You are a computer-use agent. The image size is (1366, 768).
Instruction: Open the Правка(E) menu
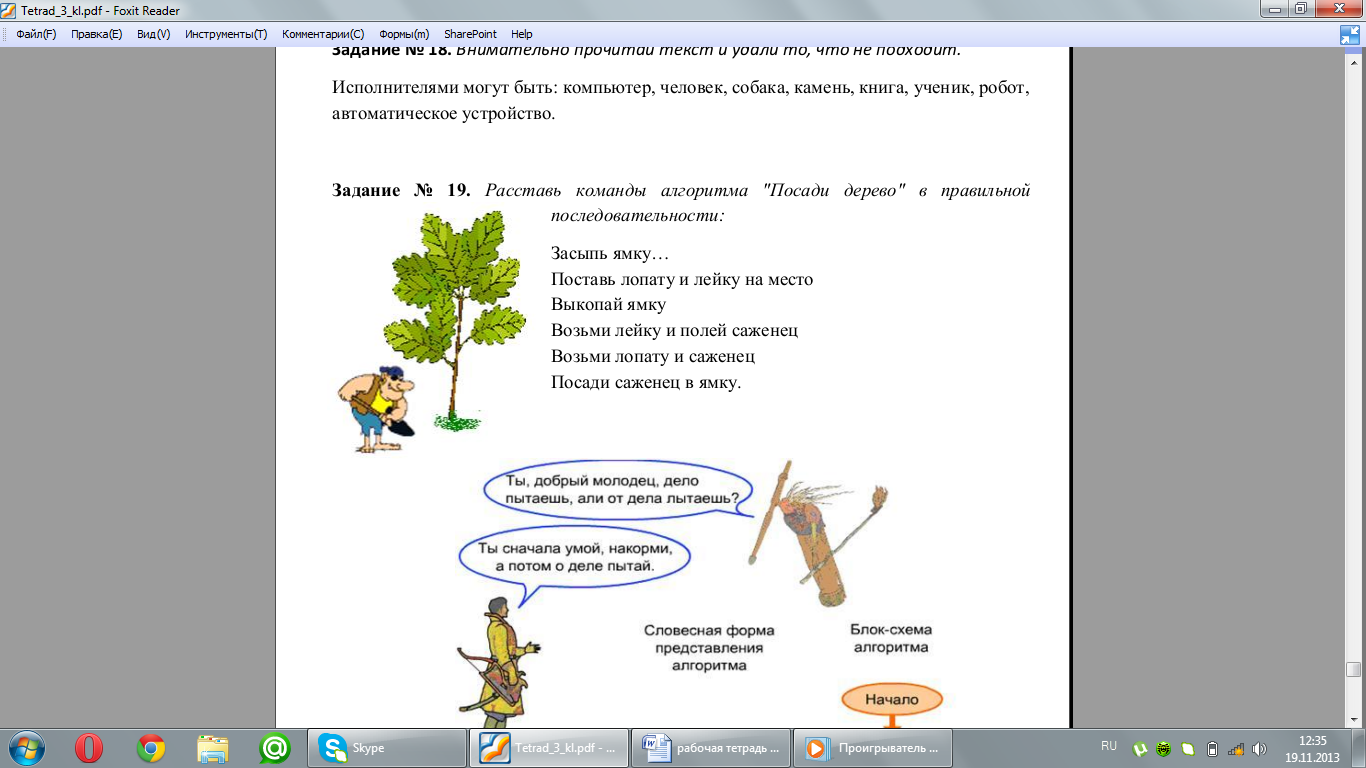pos(96,34)
